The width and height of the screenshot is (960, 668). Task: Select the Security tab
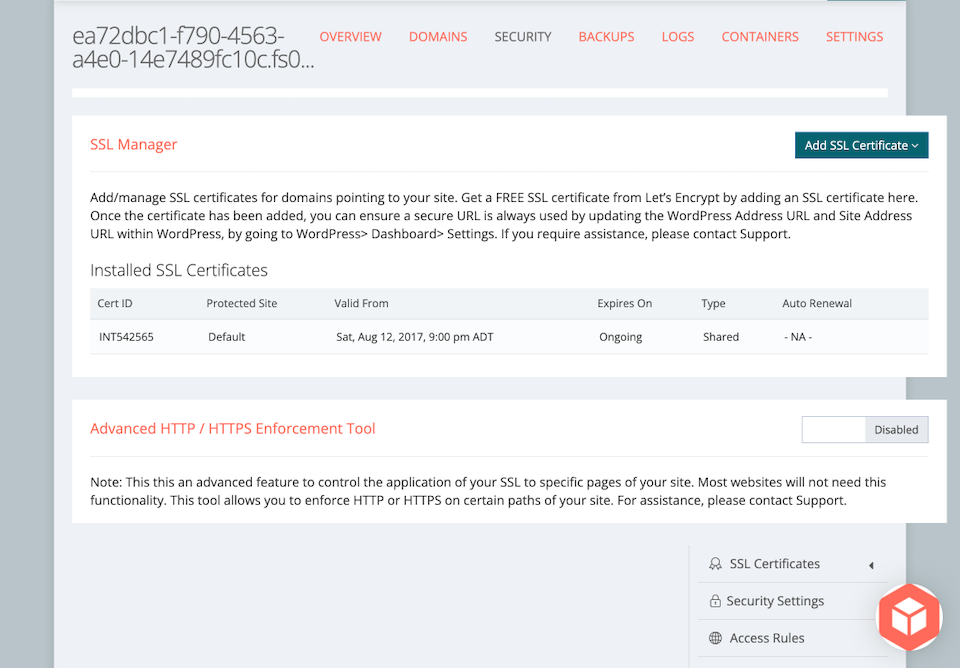[x=523, y=37]
